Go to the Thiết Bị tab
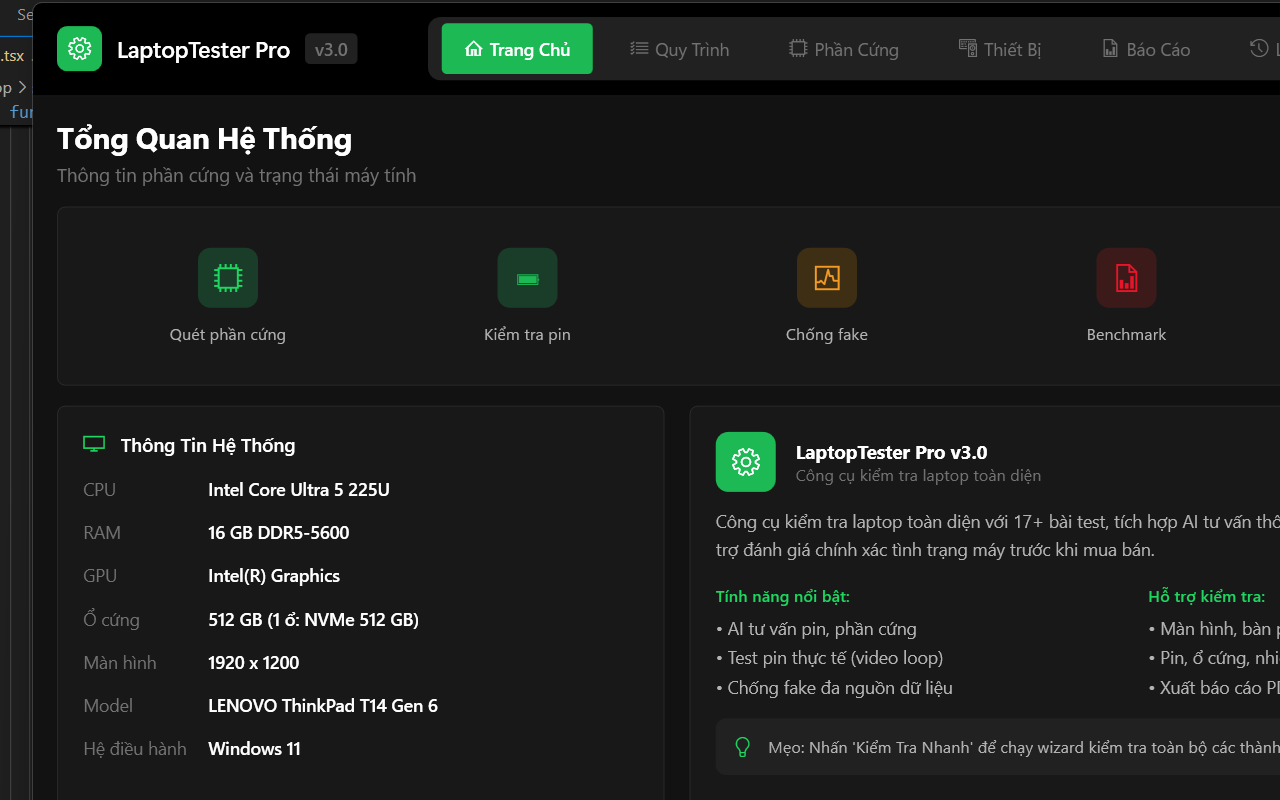 pyautogui.click(x=1000, y=49)
